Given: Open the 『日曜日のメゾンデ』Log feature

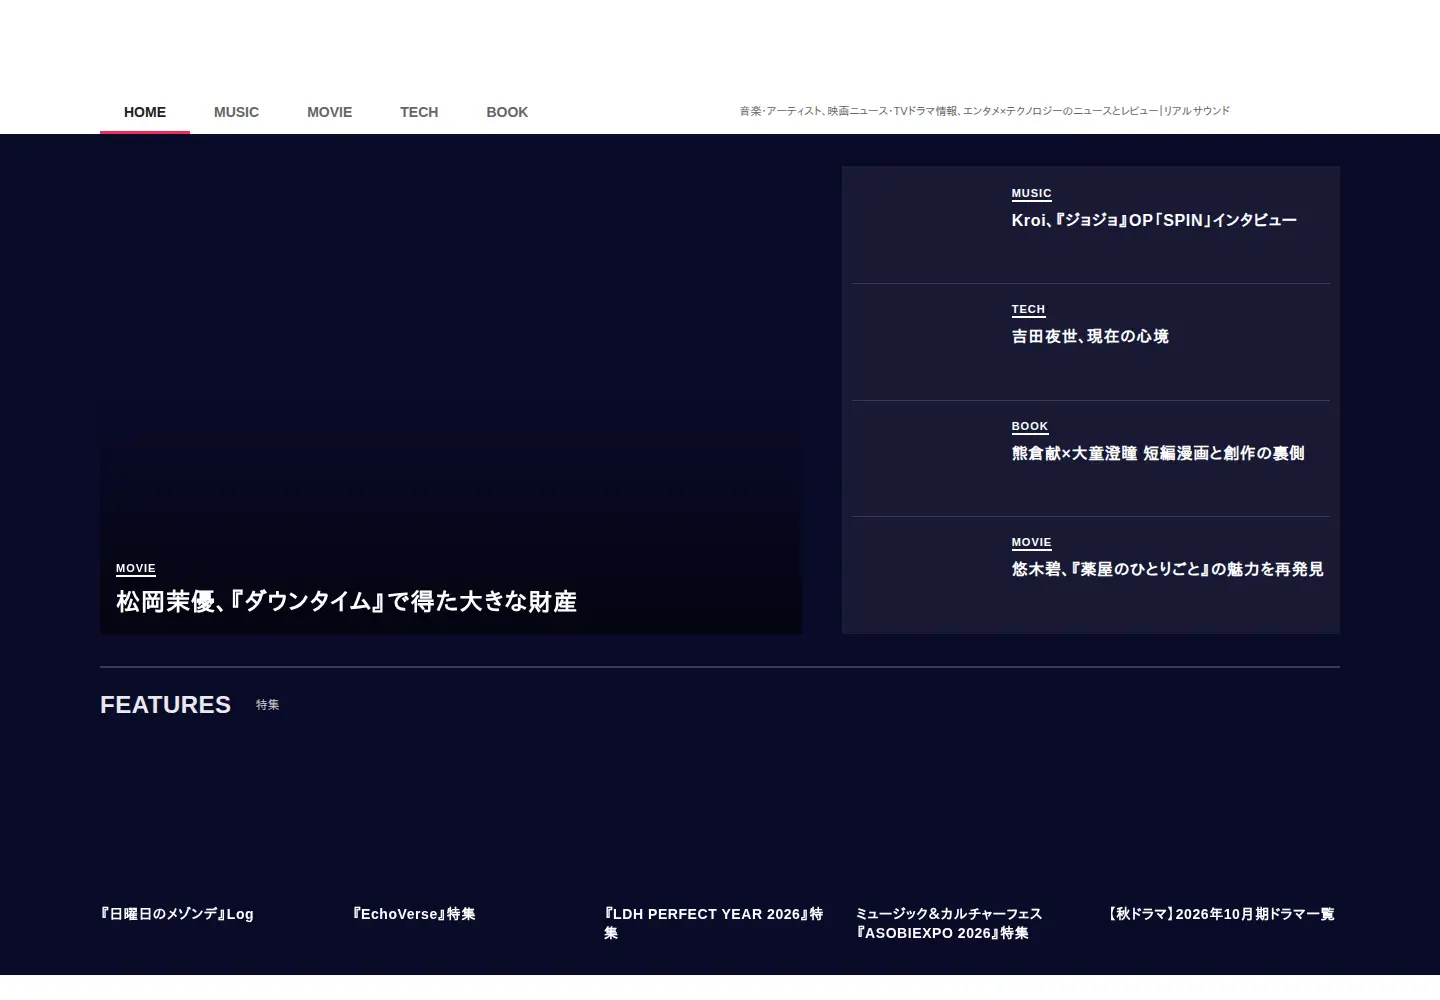Looking at the screenshot, I should click(x=177, y=914).
